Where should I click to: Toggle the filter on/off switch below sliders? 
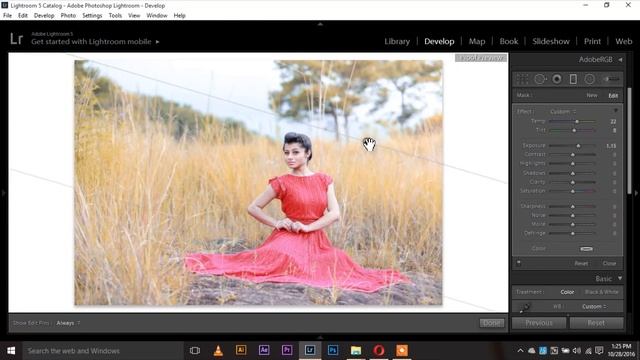coord(519,263)
